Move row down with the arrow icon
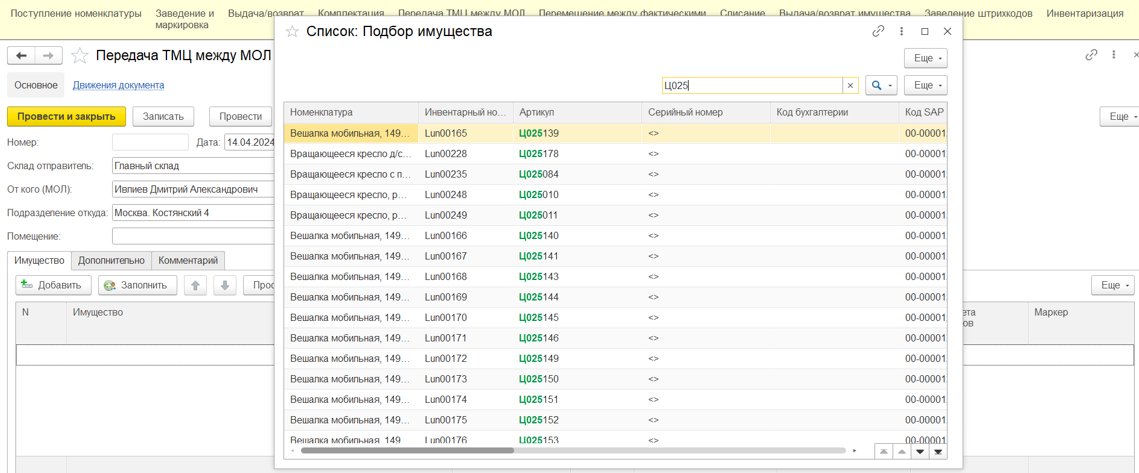 pos(224,286)
